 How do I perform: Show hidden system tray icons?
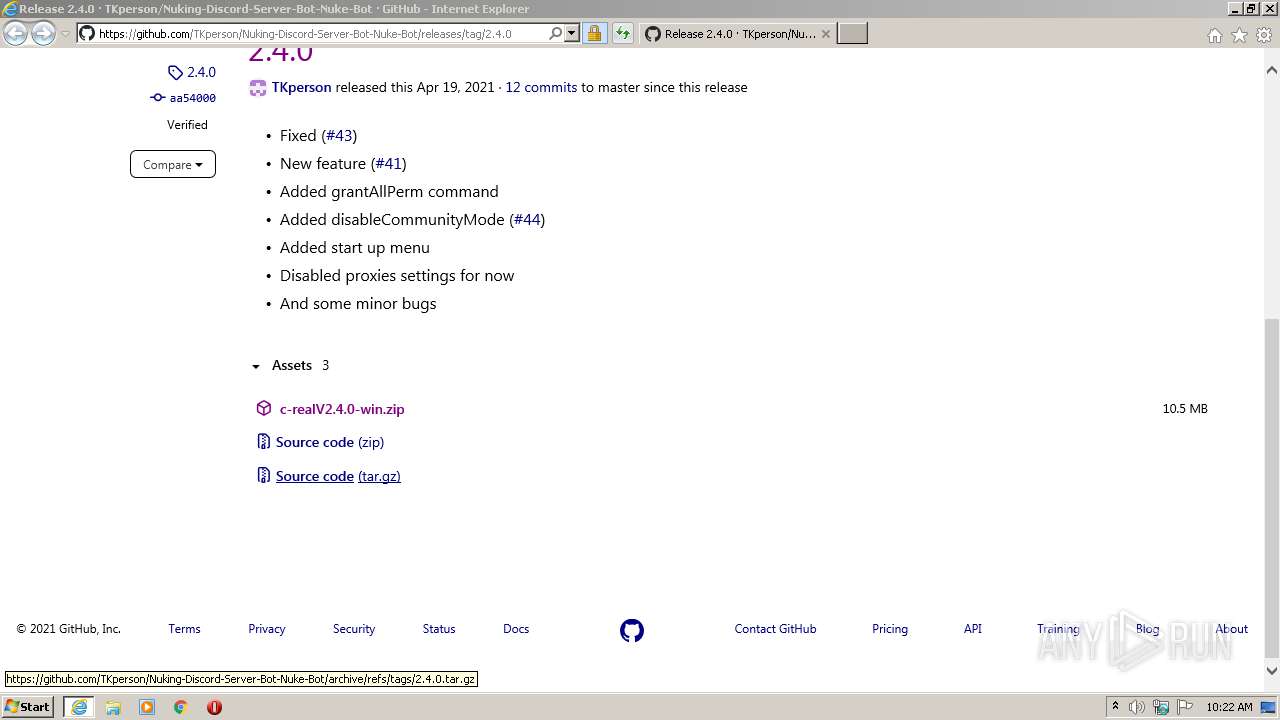point(1115,707)
